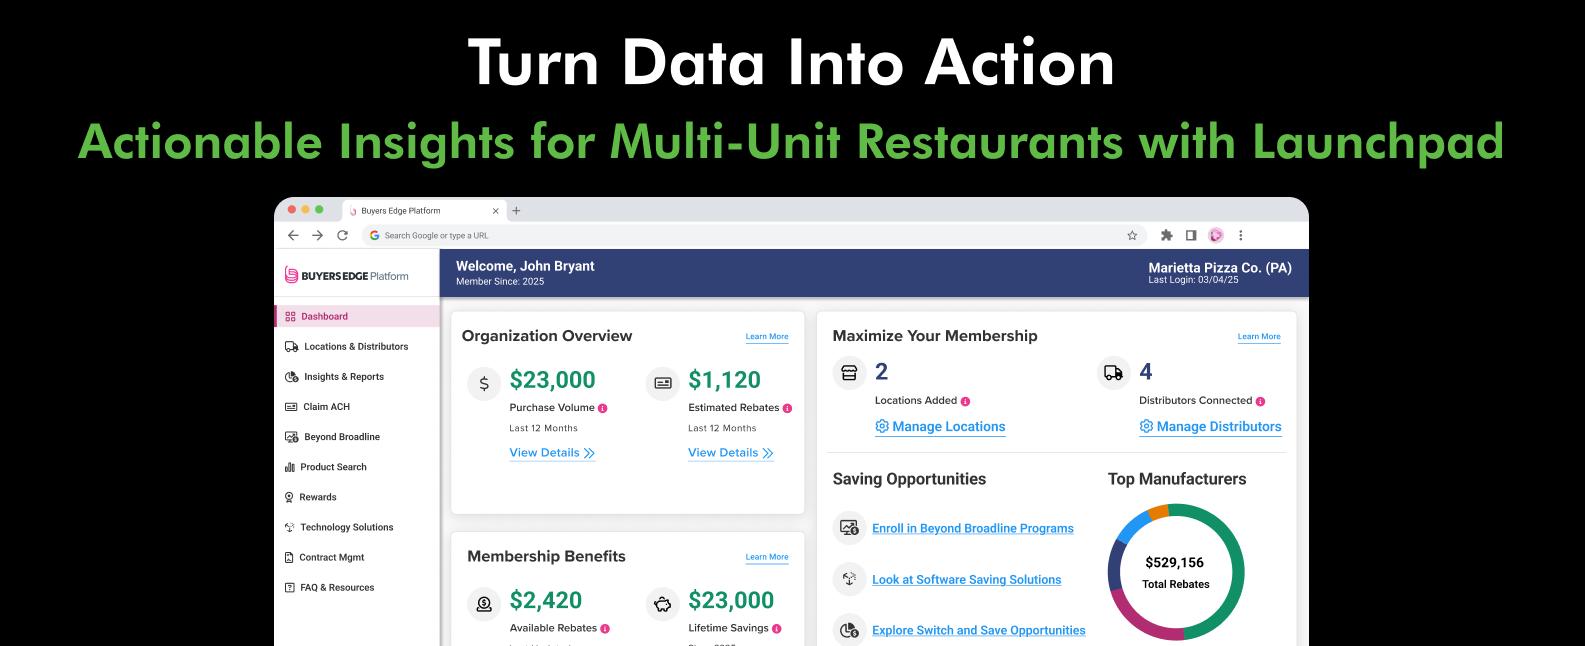Reload the page with refresh icon
The width and height of the screenshot is (1585, 646).
pos(342,236)
